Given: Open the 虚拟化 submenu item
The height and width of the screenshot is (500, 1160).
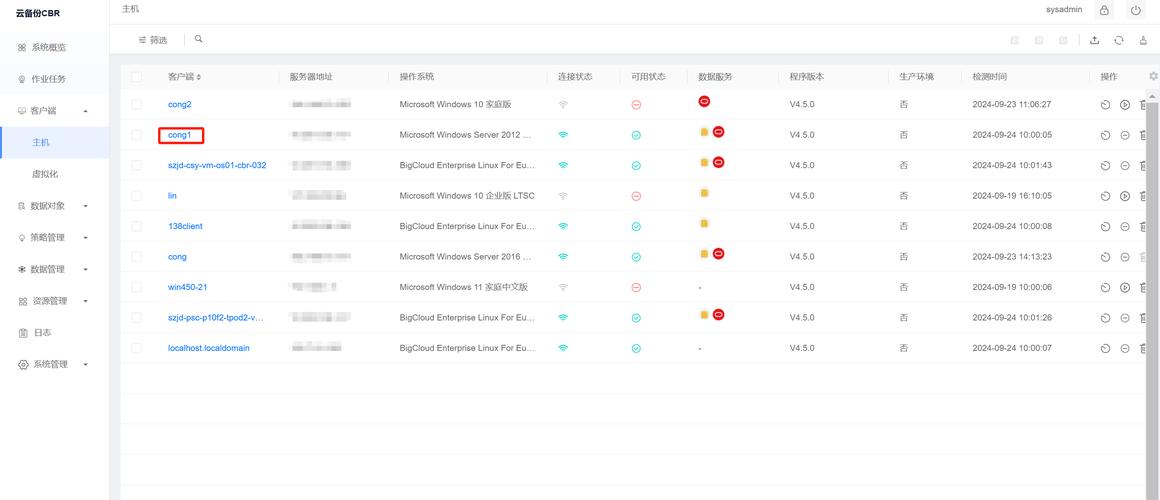Looking at the screenshot, I should [46, 174].
